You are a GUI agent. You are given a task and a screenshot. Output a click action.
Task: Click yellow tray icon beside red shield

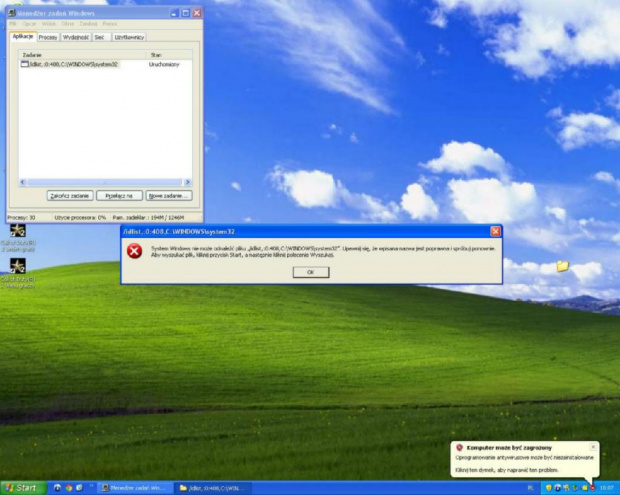coord(584,488)
